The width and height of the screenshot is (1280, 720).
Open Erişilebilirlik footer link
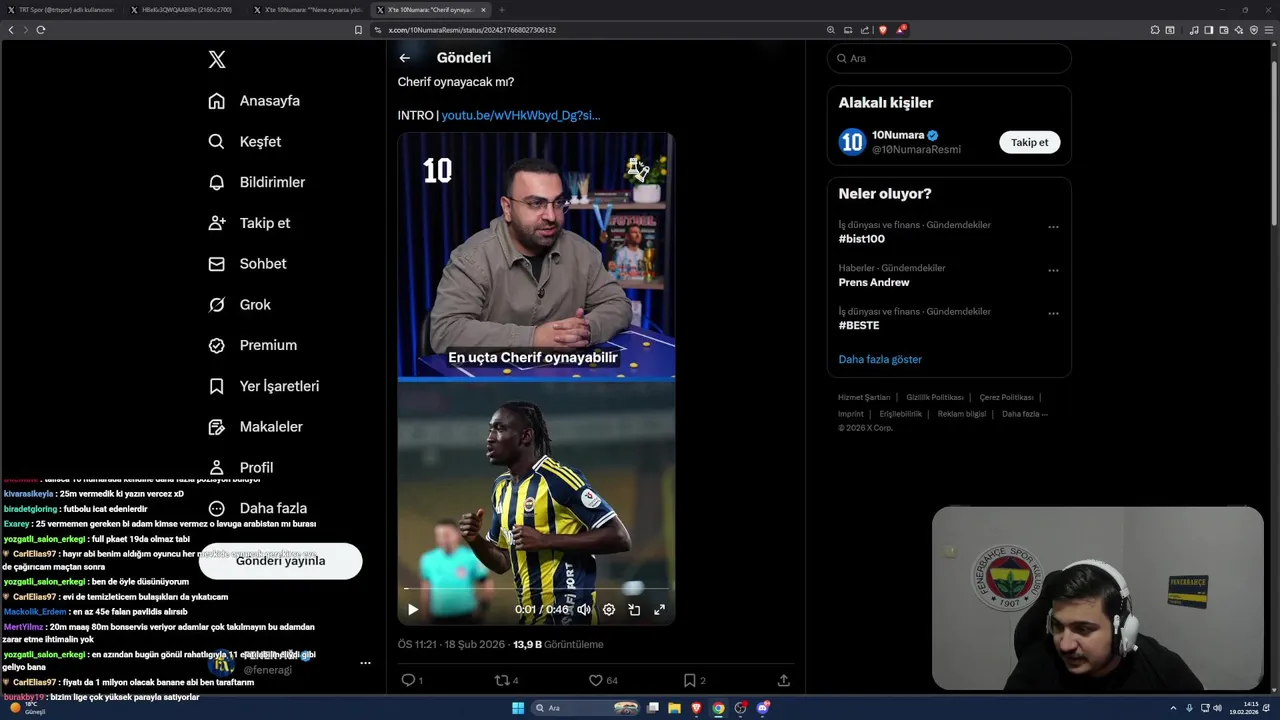pyautogui.click(x=901, y=414)
